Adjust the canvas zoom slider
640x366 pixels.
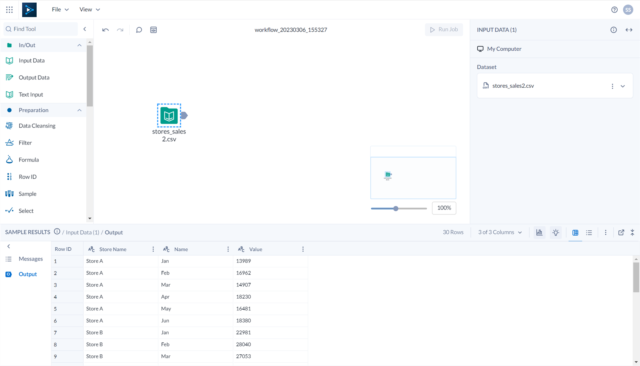pyautogui.click(x=396, y=209)
